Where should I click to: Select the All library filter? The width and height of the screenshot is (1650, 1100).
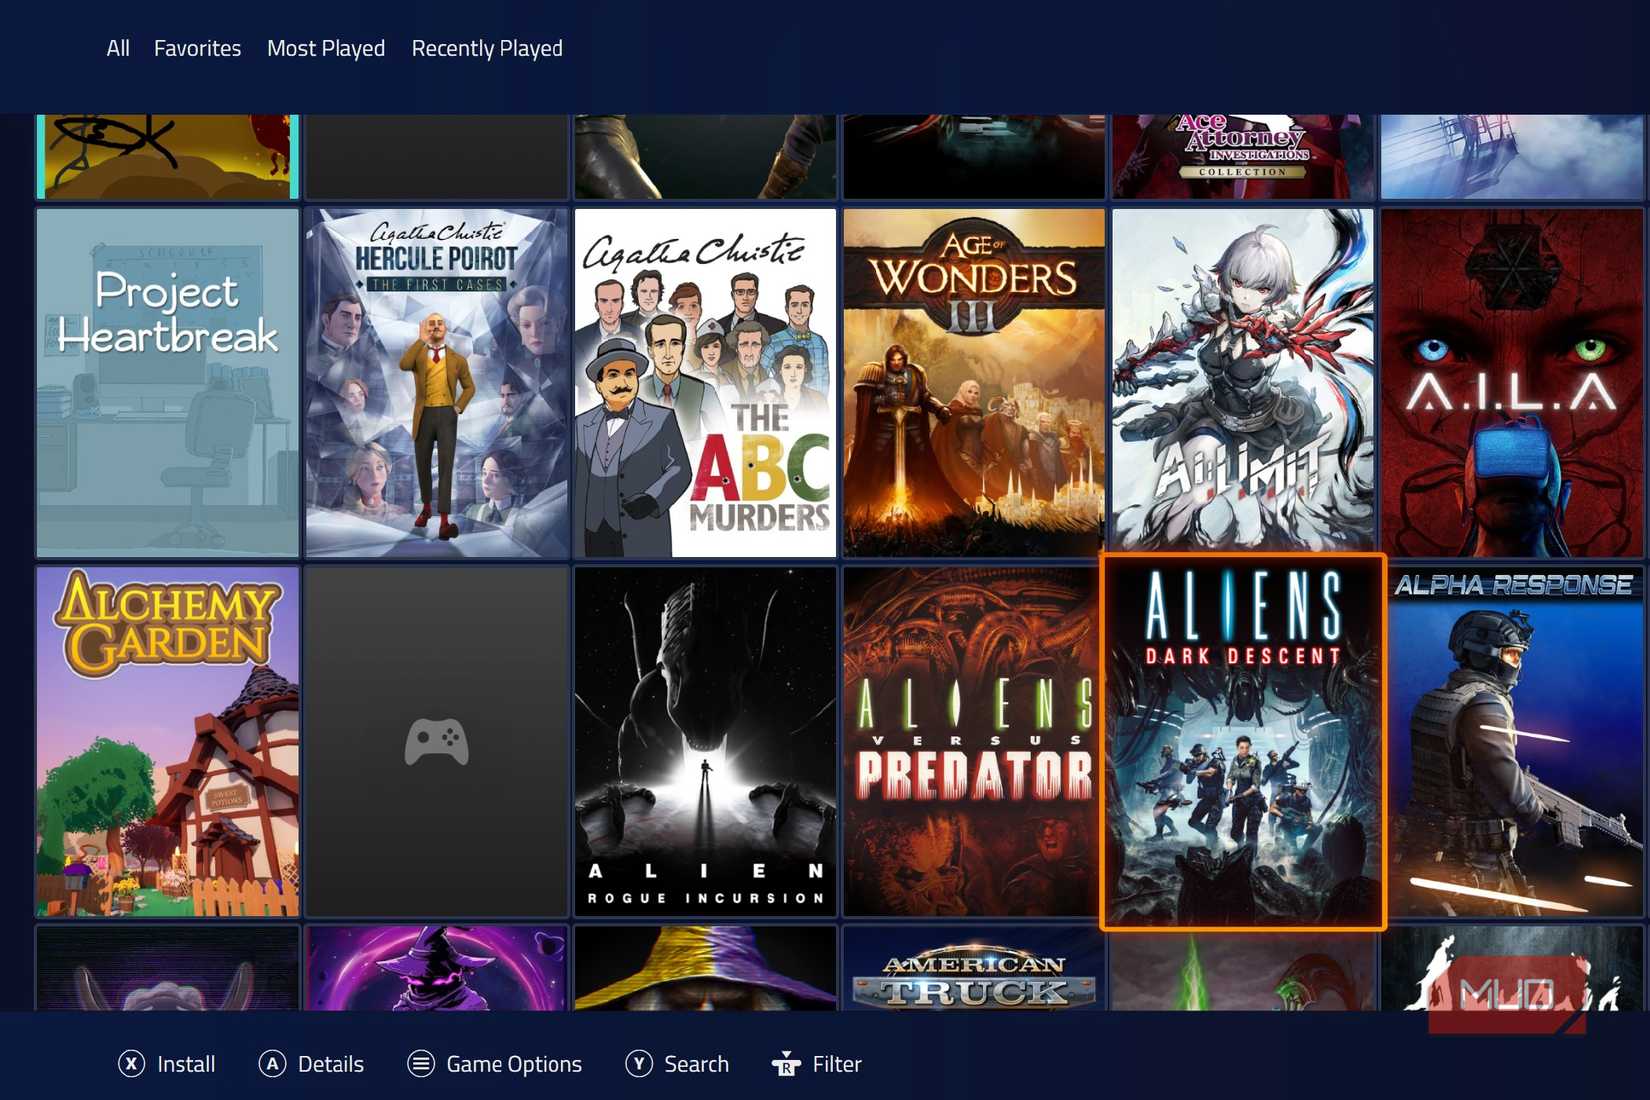pos(116,47)
